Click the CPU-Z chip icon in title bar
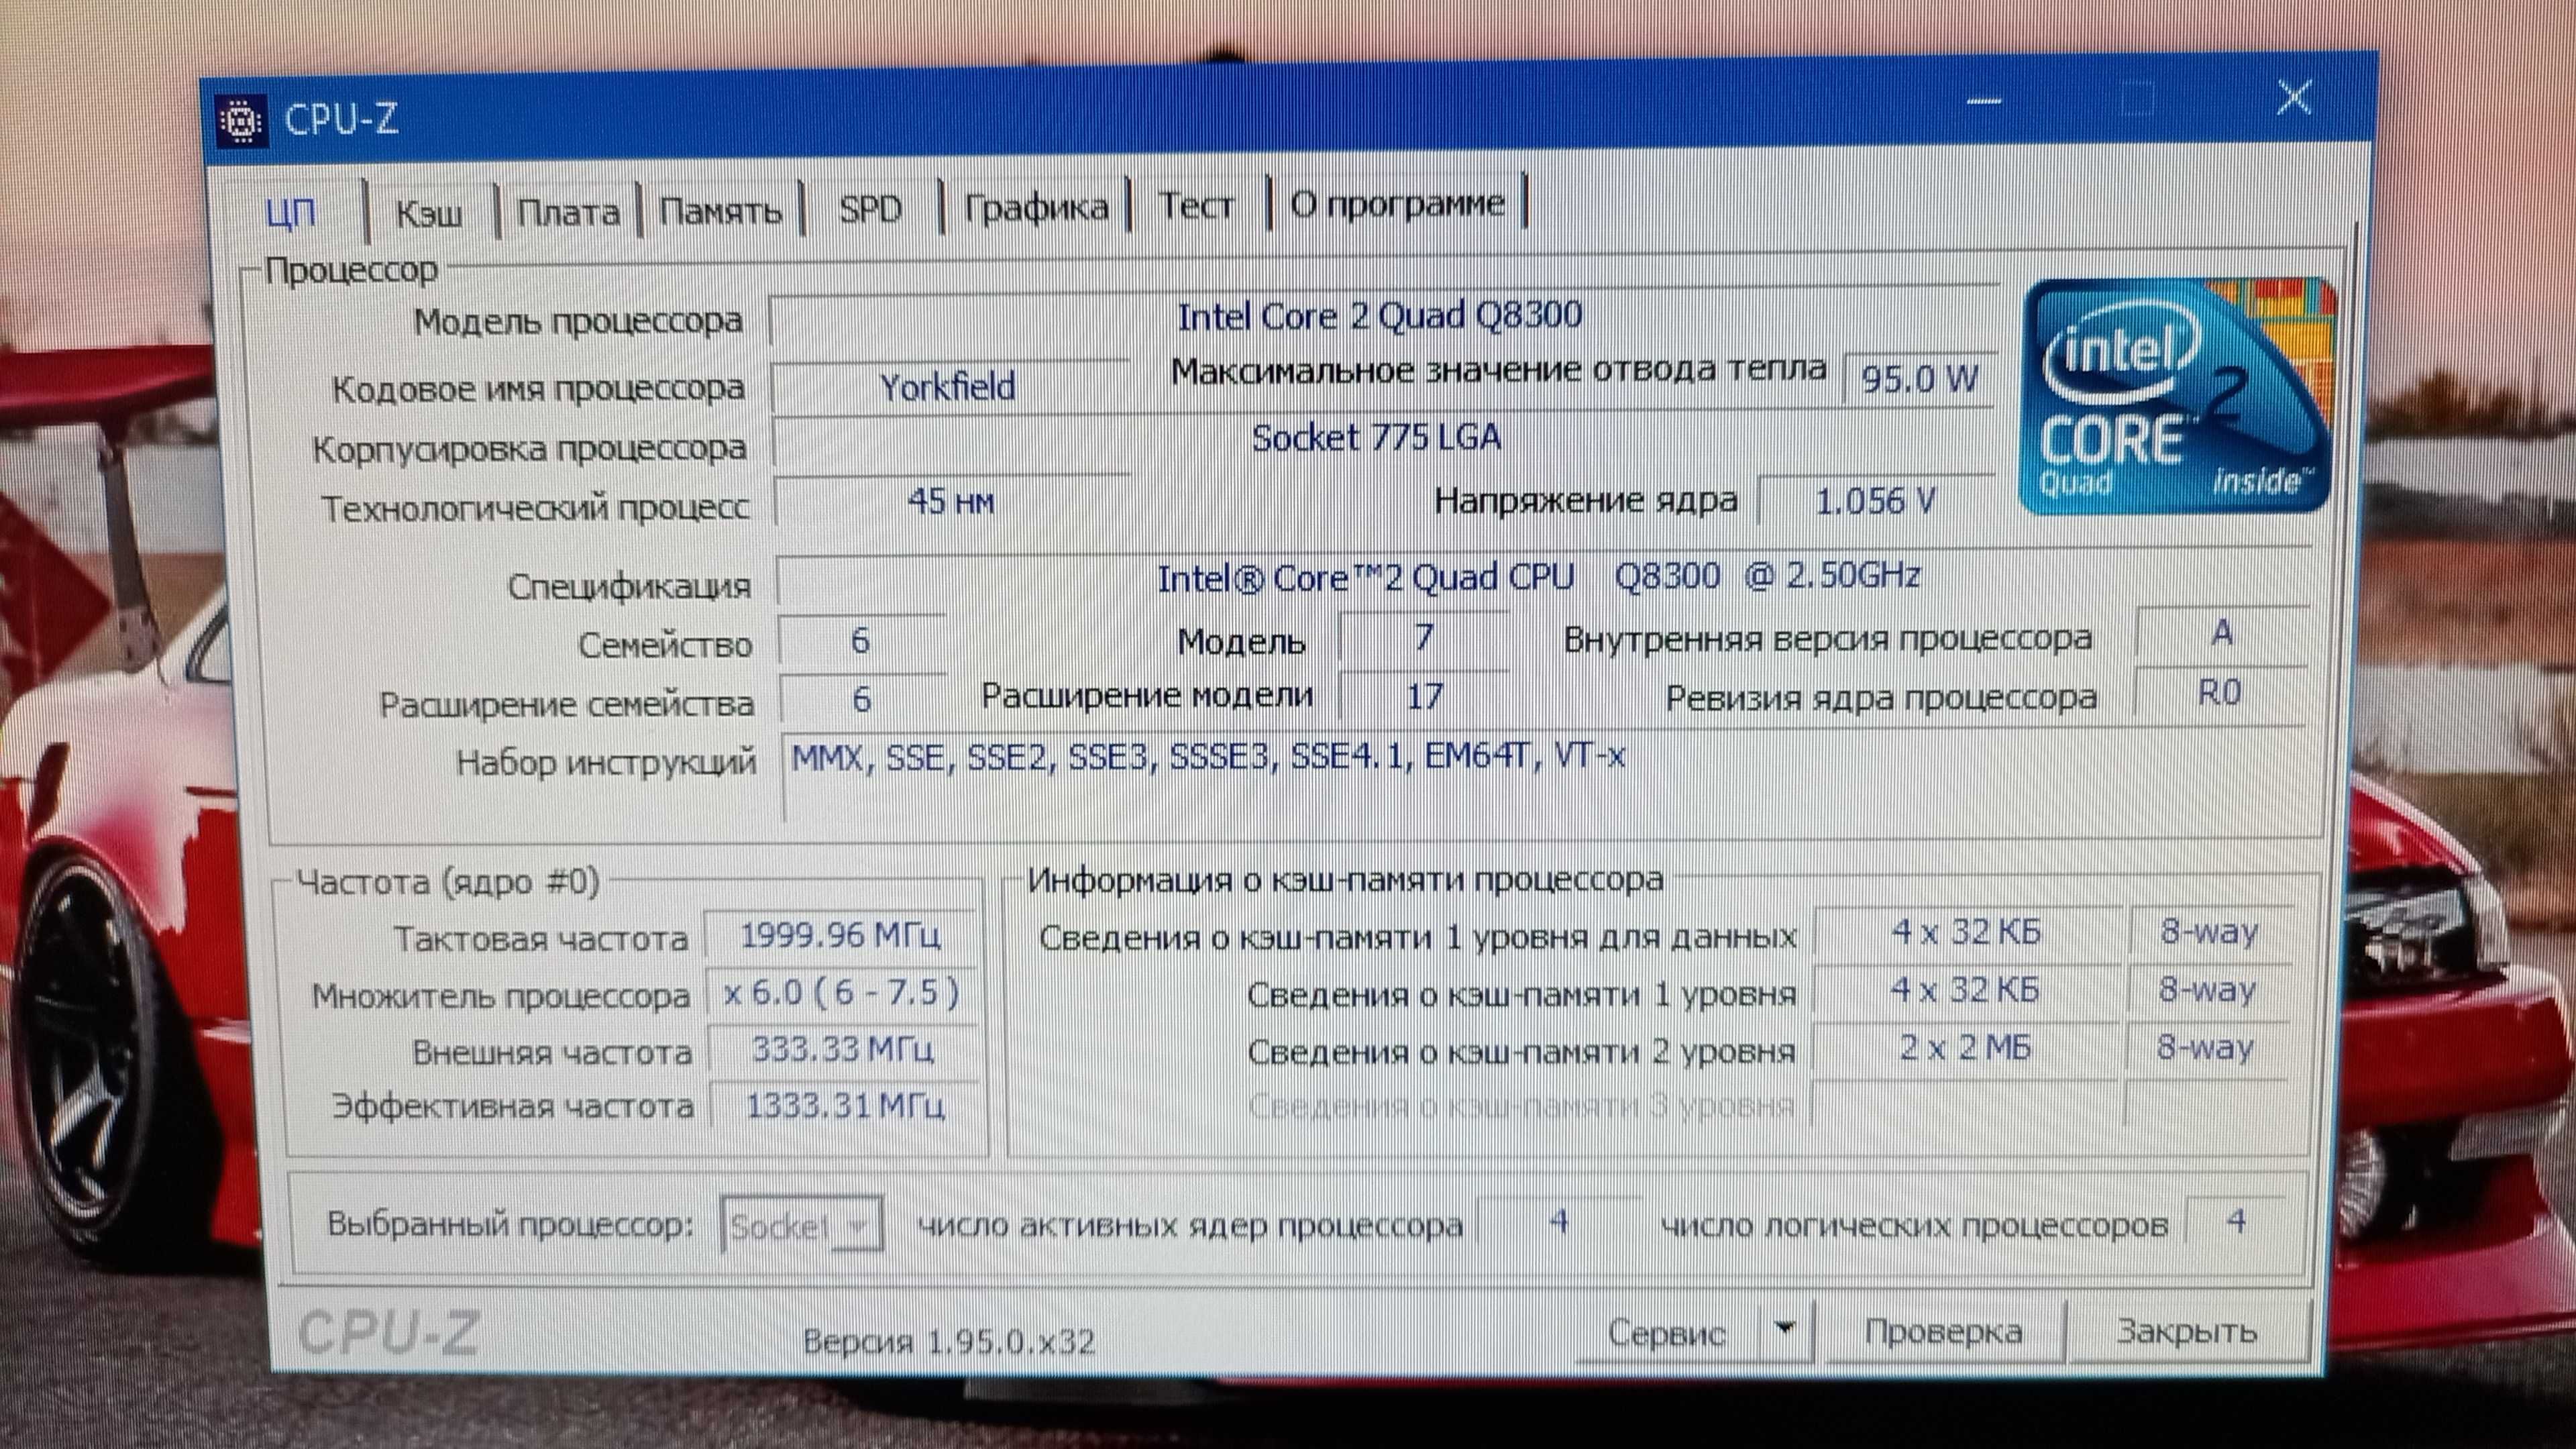Viewport: 2576px width, 1449px height. [x=241, y=121]
